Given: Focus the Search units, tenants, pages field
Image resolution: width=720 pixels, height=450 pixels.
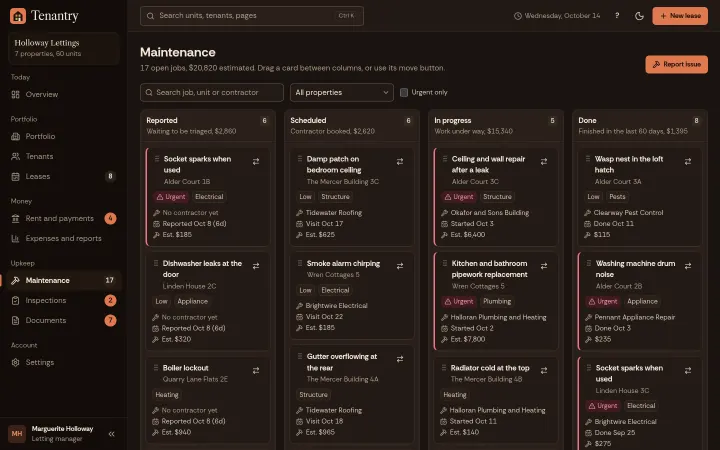Looking at the screenshot, I should 252,16.
